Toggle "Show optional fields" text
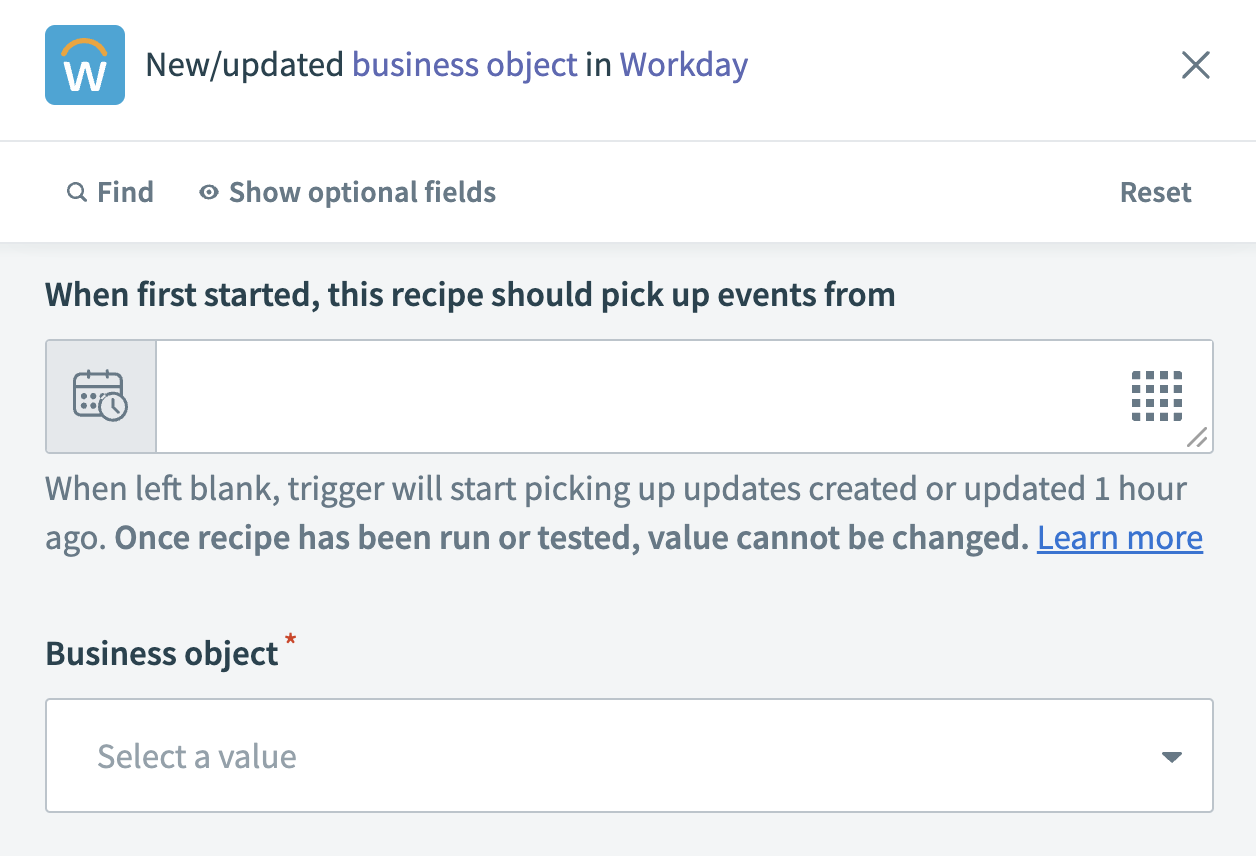Screen dimensions: 1256x856 (362, 192)
